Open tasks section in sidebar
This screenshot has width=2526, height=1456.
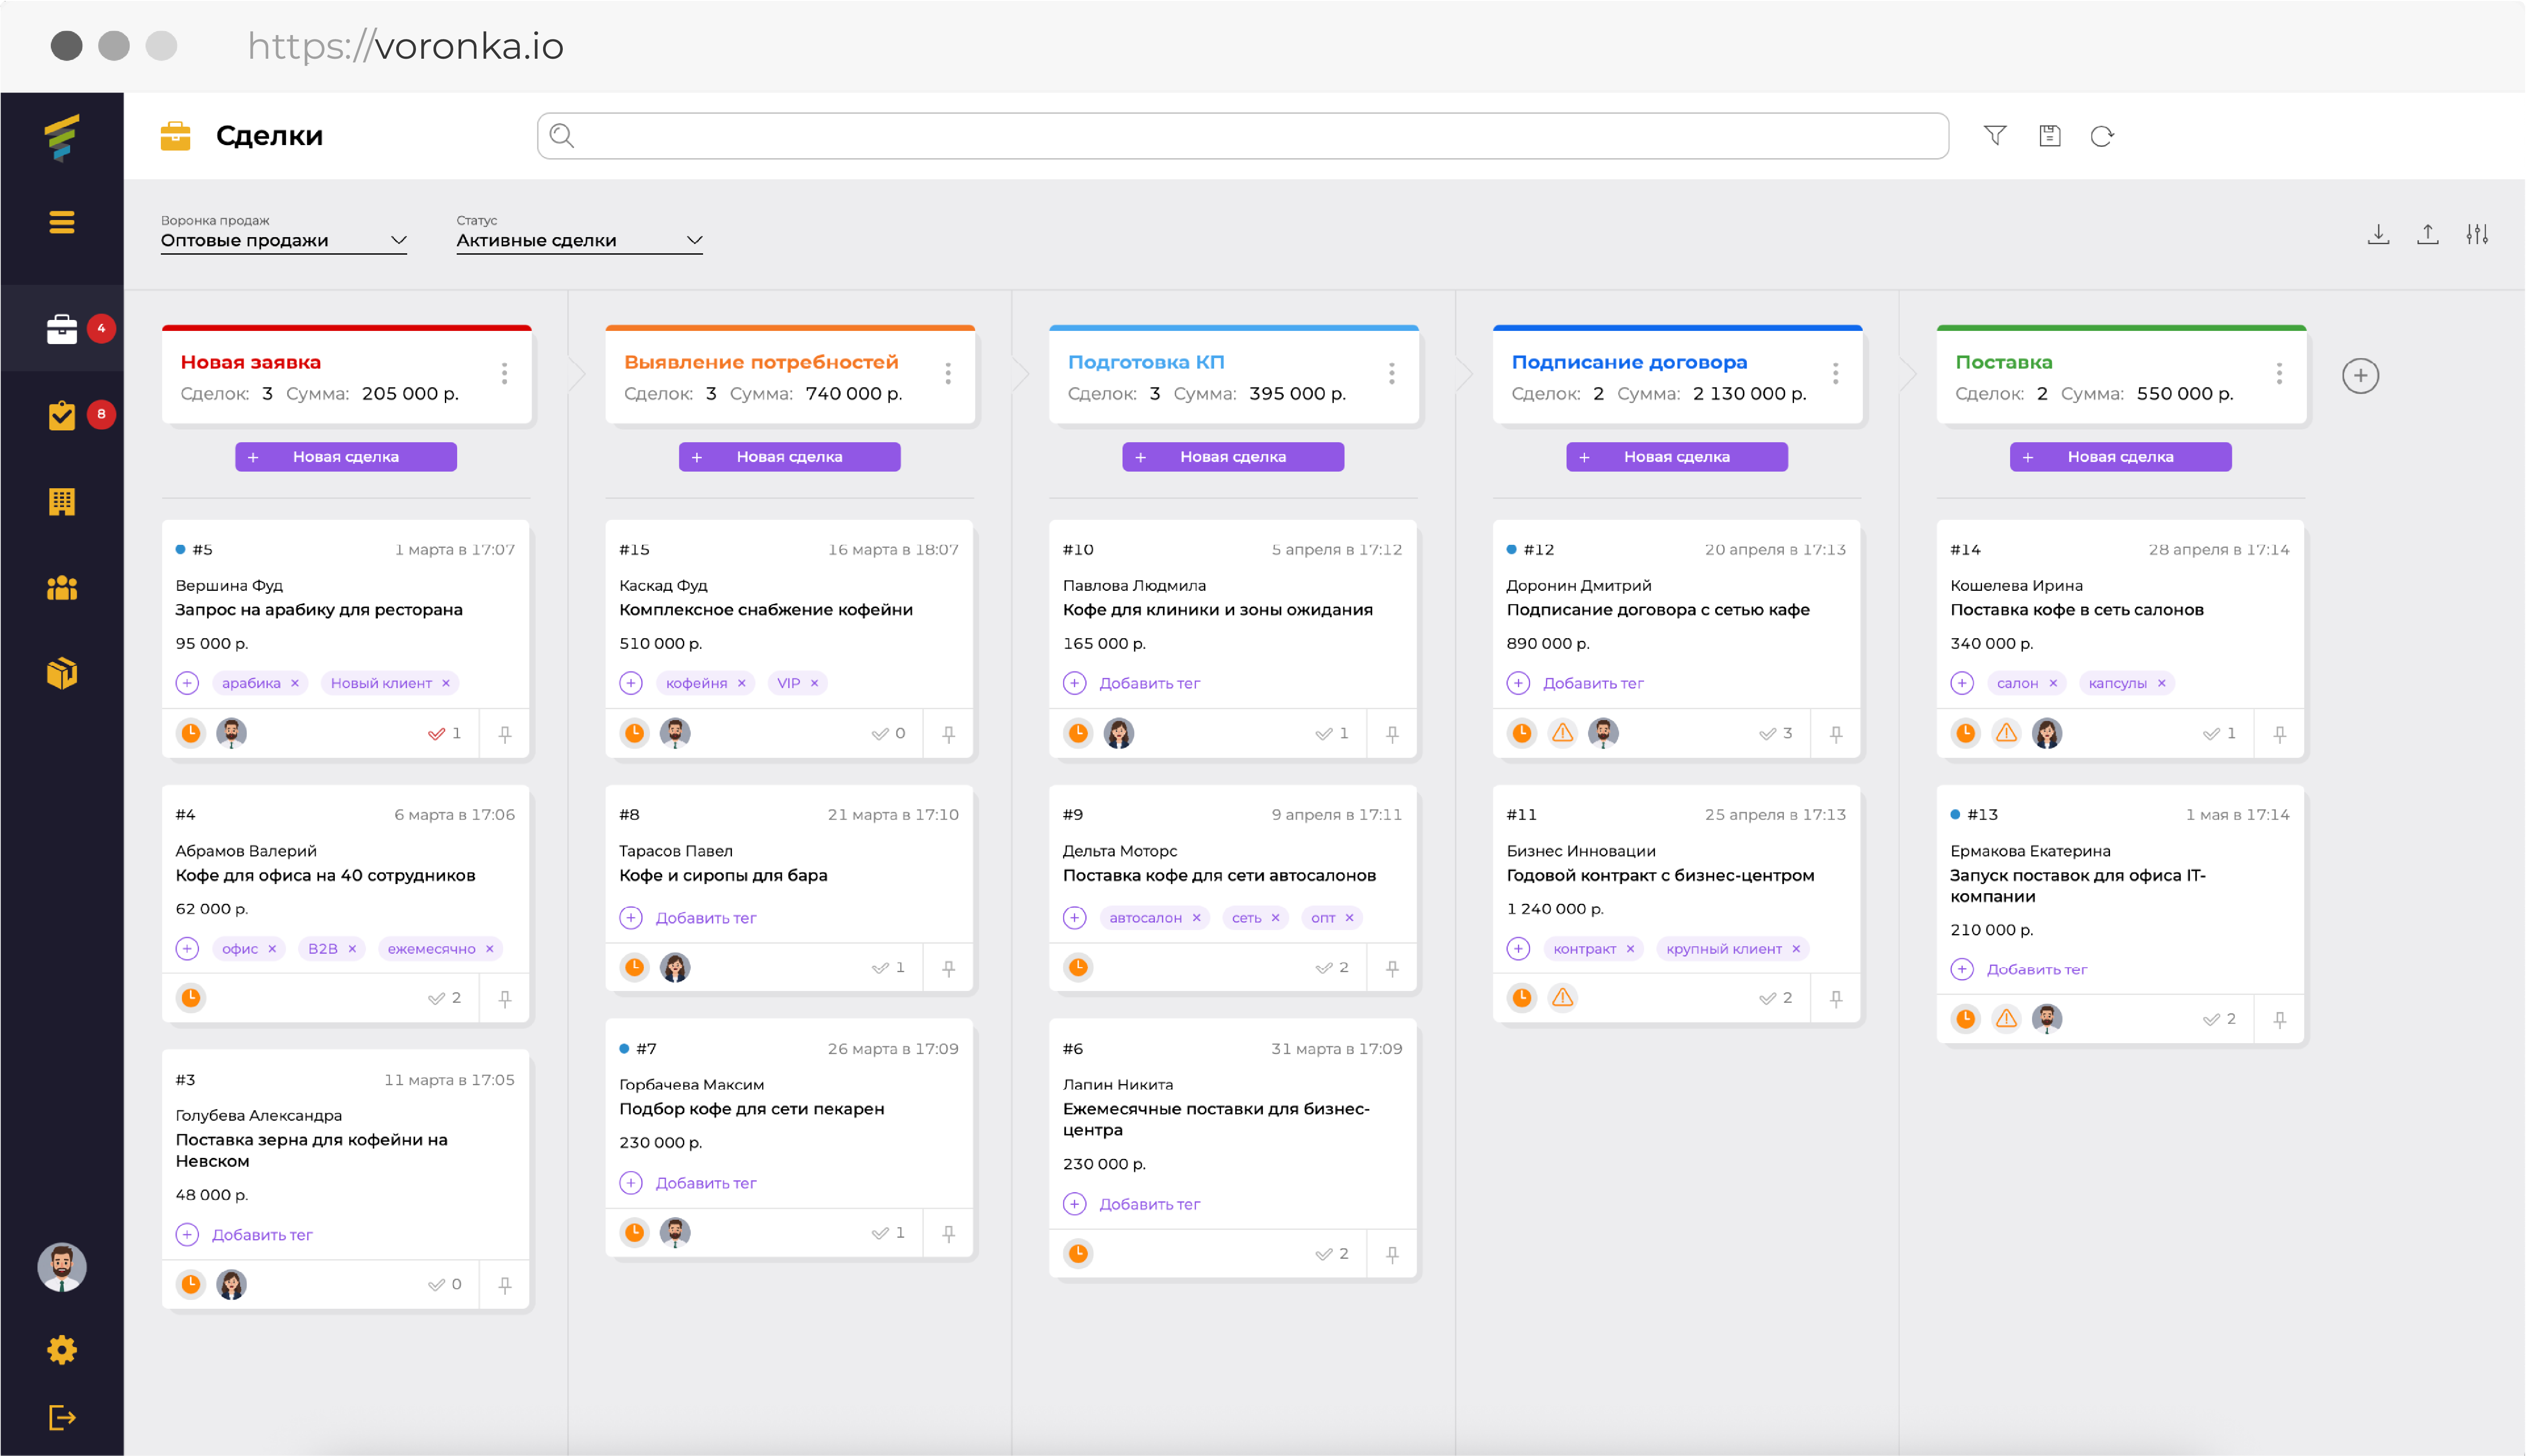pyautogui.click(x=62, y=415)
